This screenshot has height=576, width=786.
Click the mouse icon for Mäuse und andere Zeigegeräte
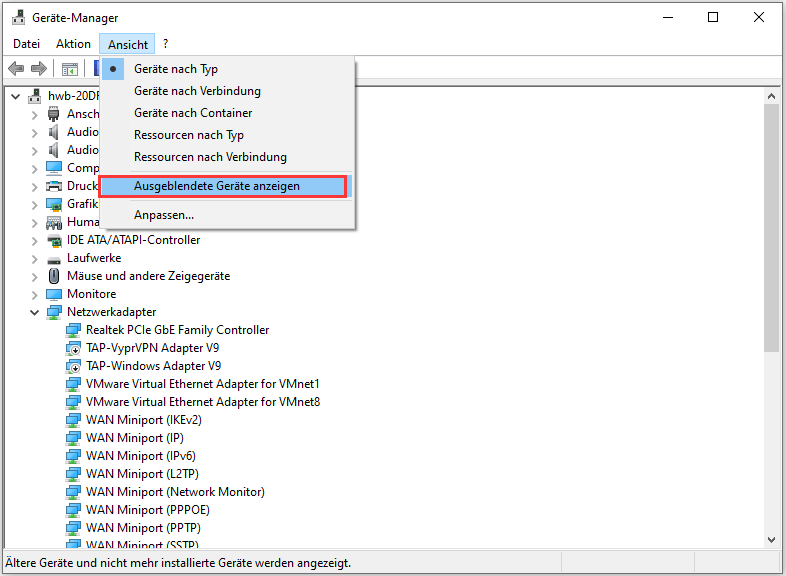tap(54, 276)
